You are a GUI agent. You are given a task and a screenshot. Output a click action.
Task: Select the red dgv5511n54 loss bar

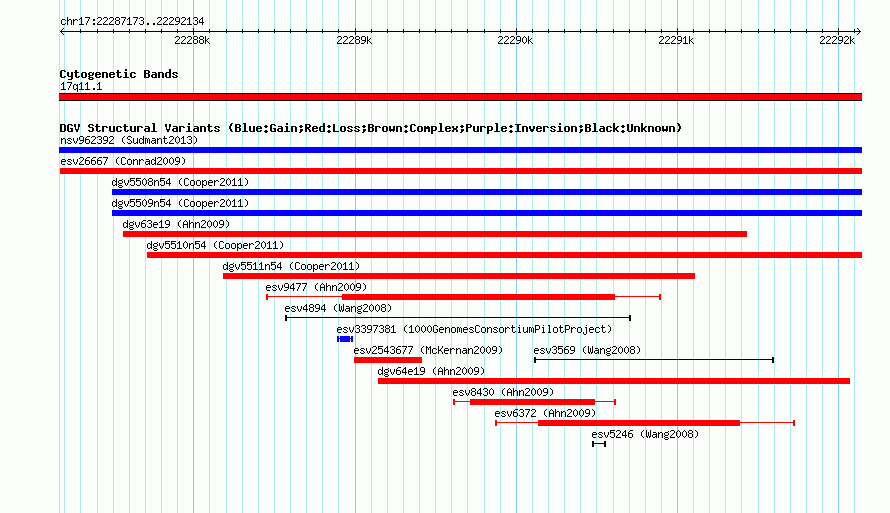coord(459,276)
